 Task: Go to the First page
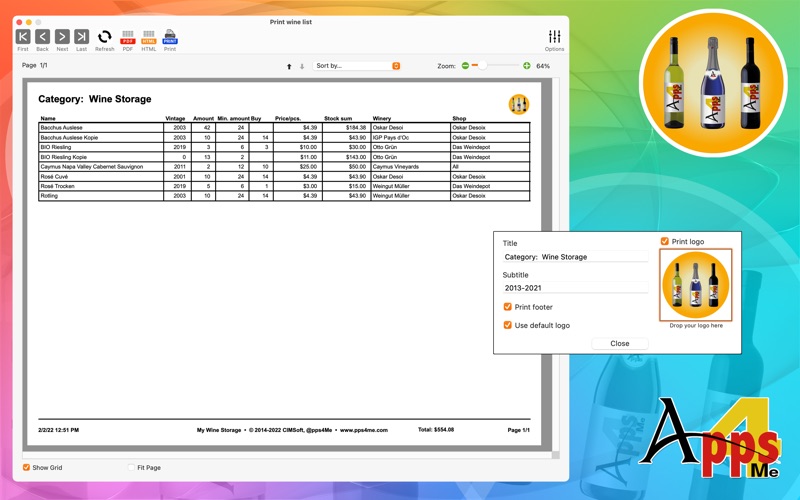pos(23,37)
